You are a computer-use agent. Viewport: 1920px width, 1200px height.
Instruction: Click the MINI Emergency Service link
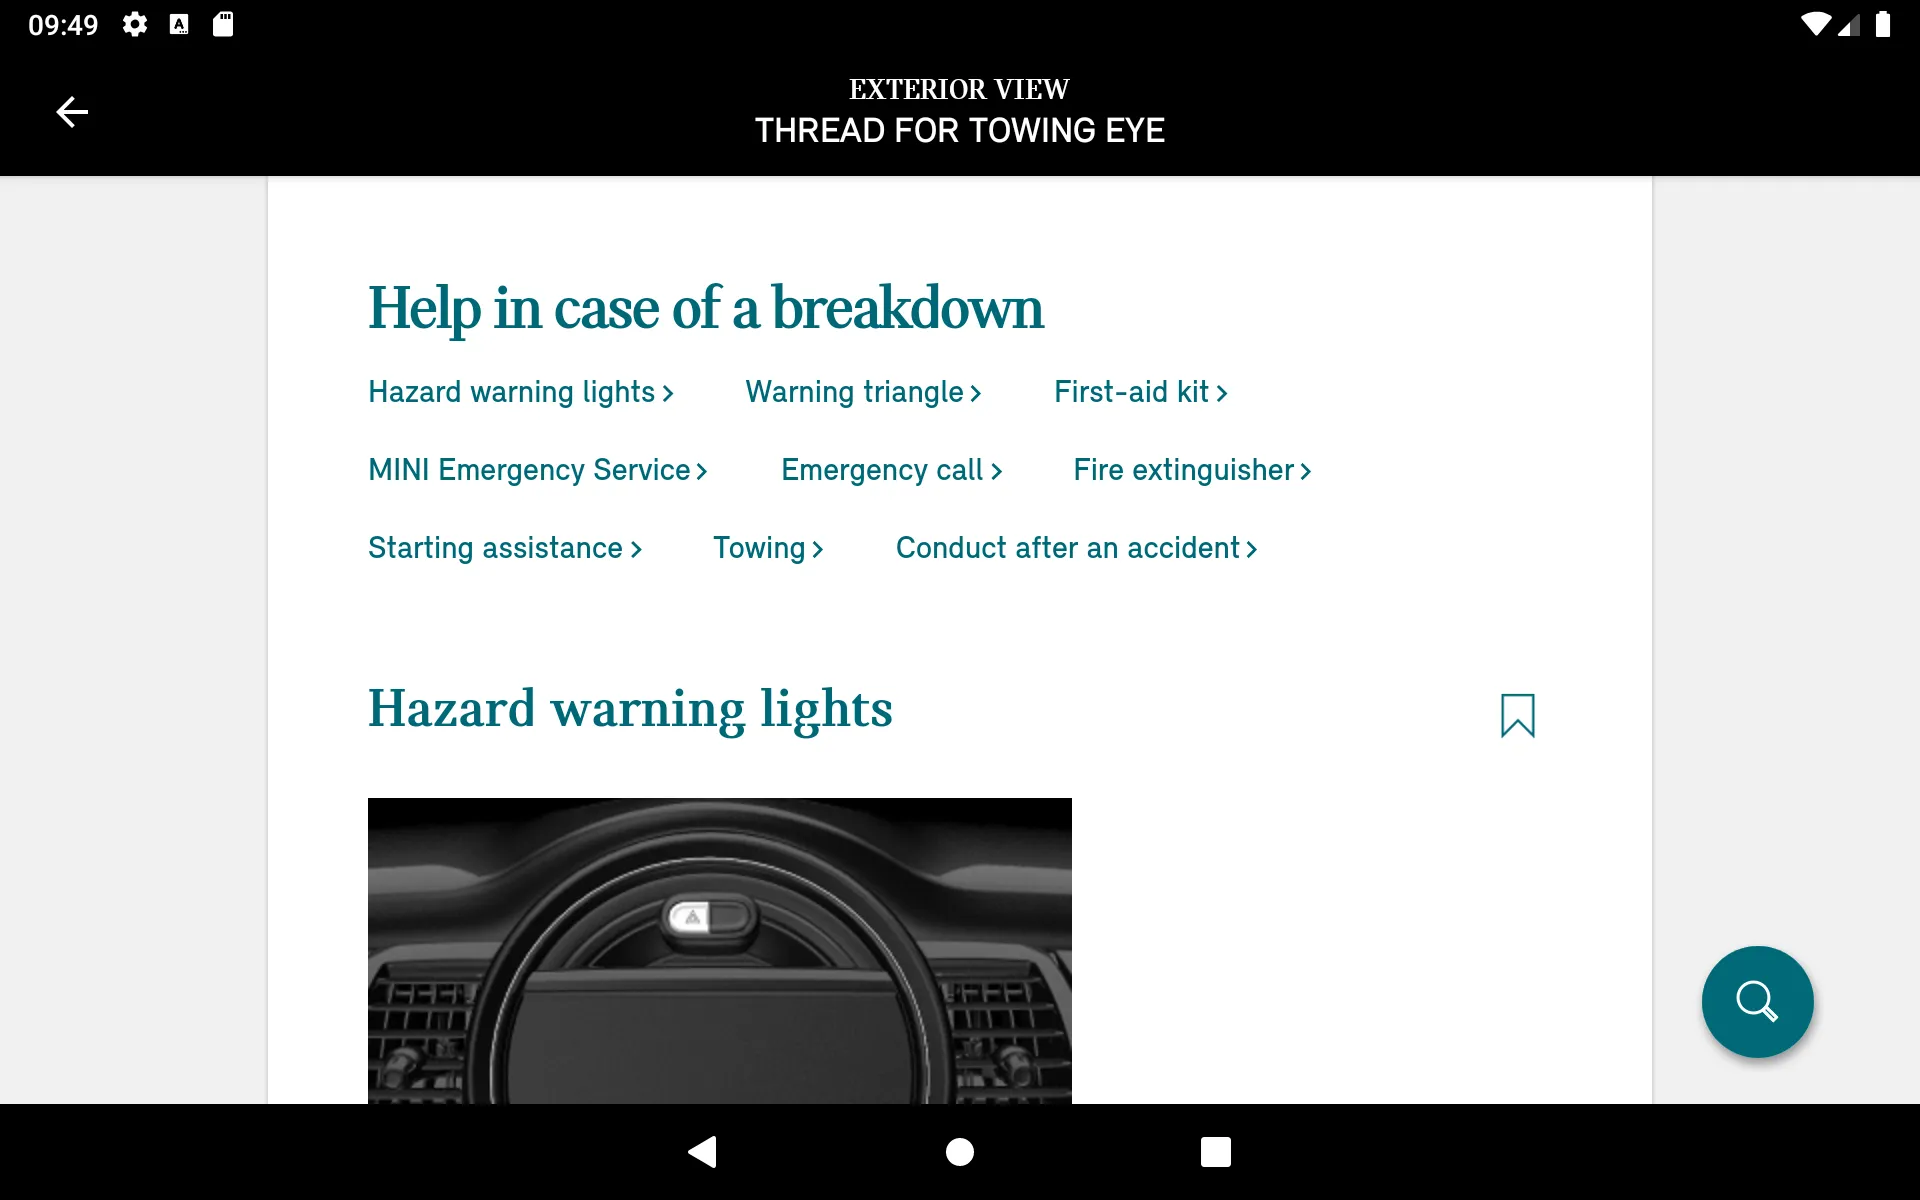(x=538, y=470)
